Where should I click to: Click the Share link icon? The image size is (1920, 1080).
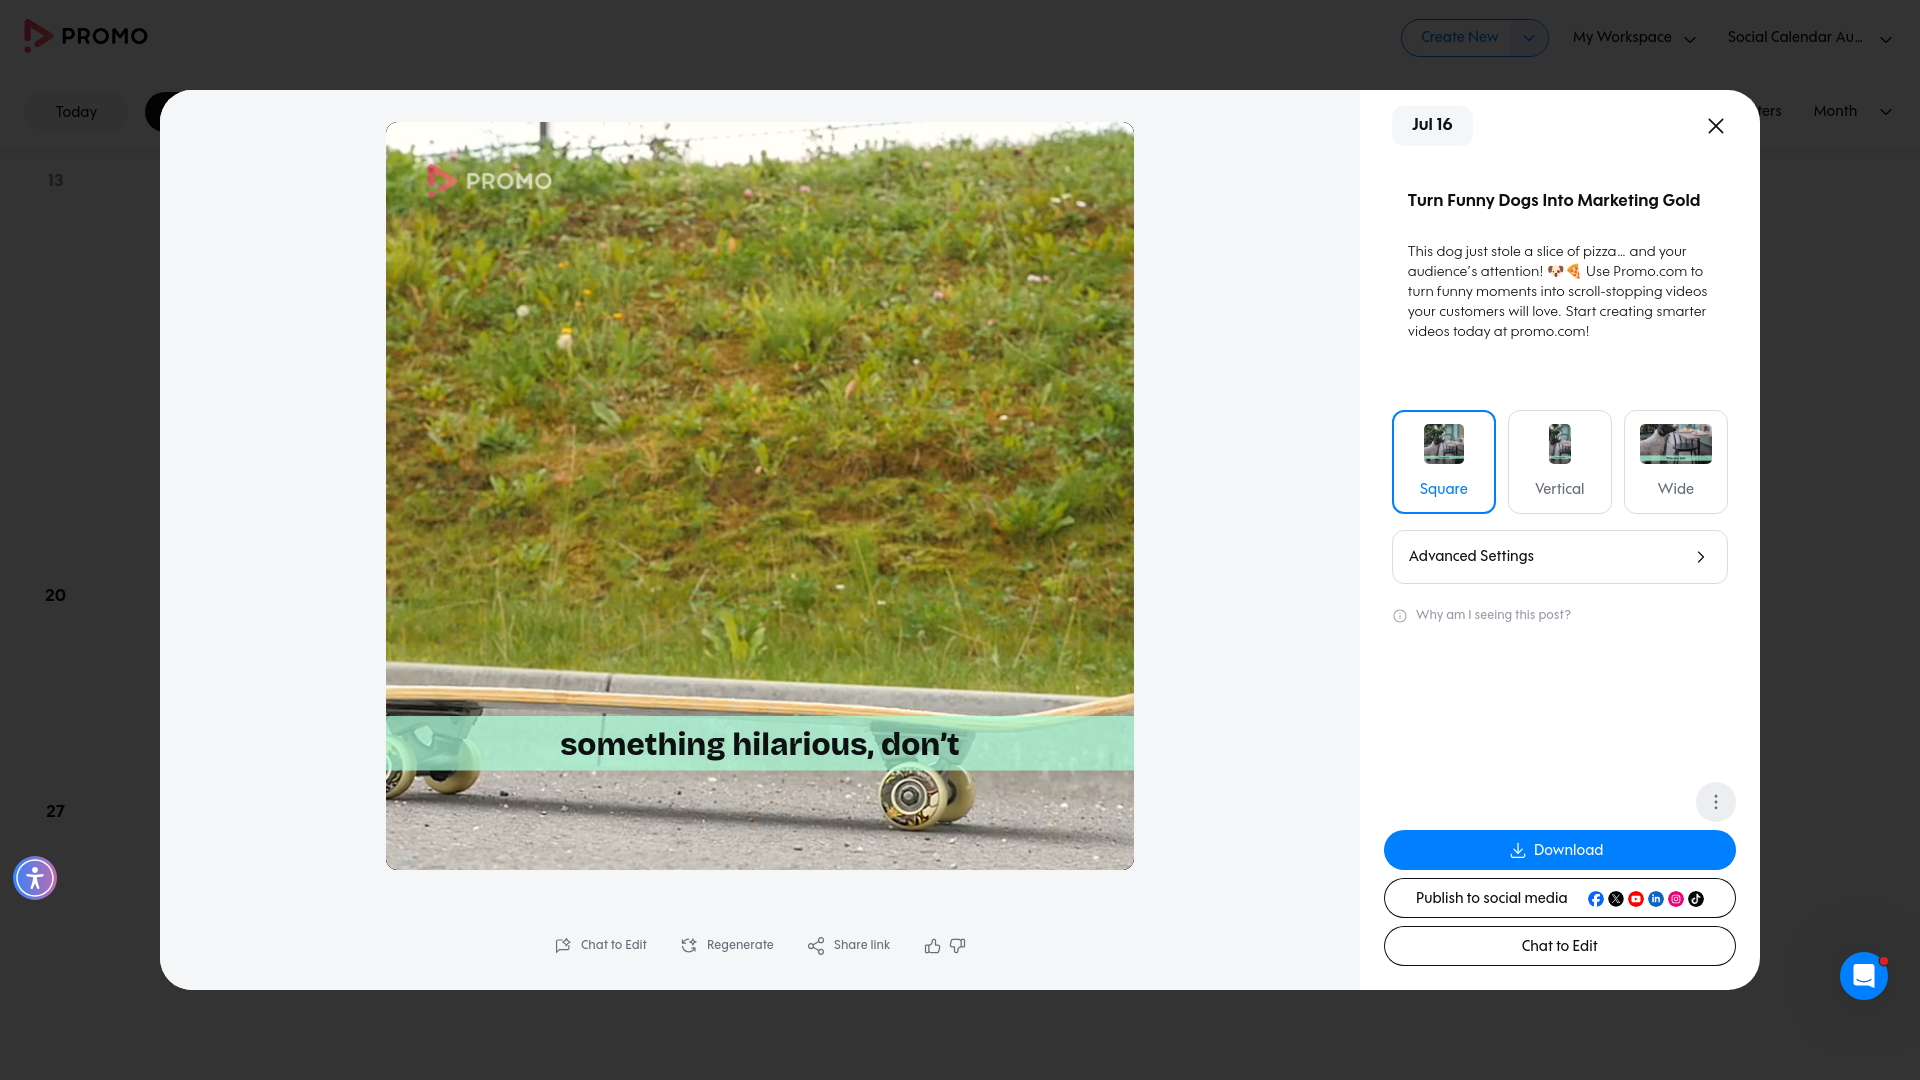click(x=816, y=946)
